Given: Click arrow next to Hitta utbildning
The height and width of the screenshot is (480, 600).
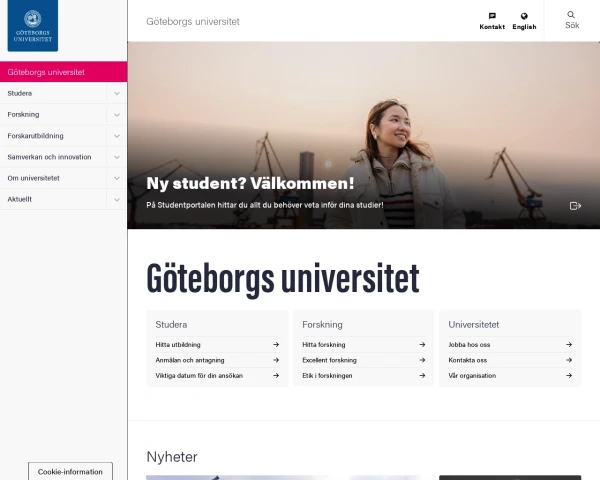Looking at the screenshot, I should [276, 345].
